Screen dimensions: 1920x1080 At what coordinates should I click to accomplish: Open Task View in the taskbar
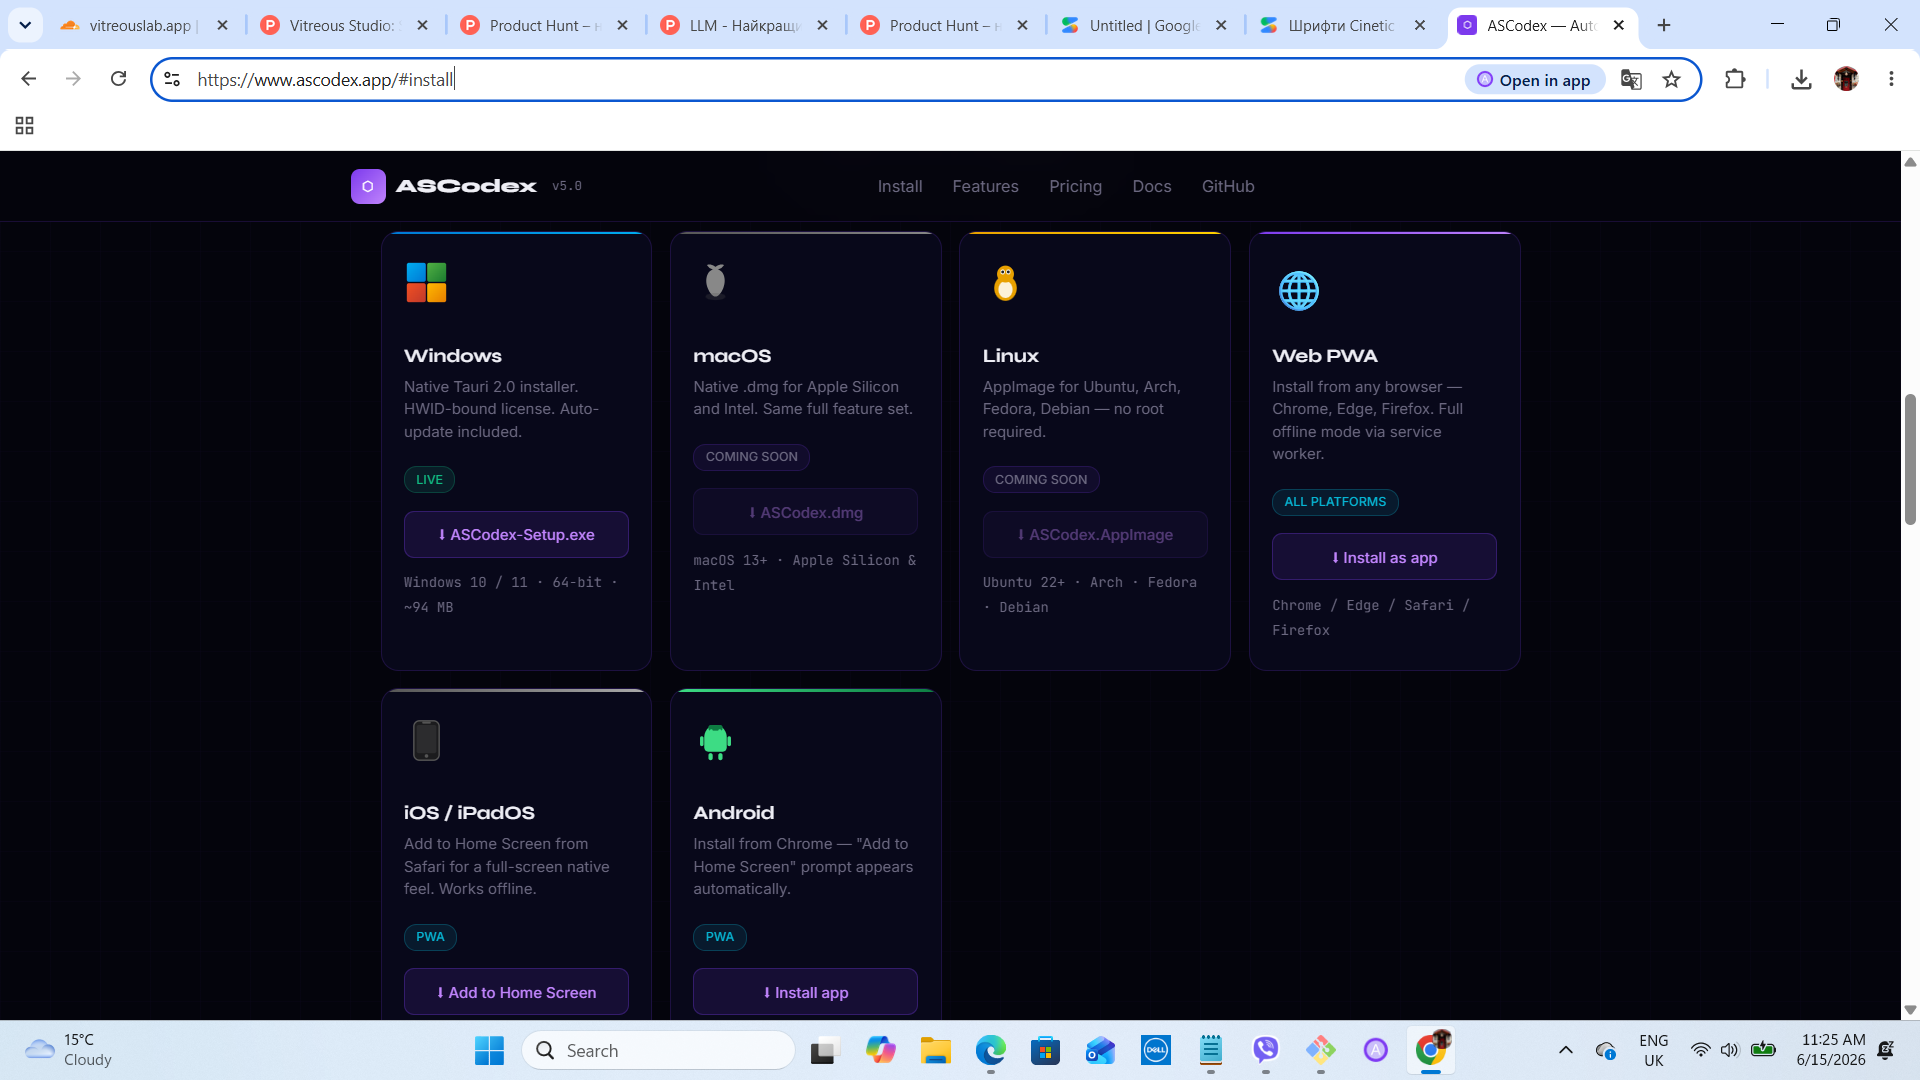[825, 1050]
